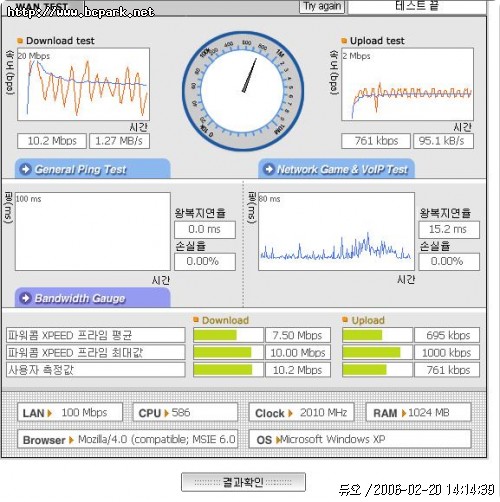Click the 695 kbps value

pyautogui.click(x=447, y=335)
